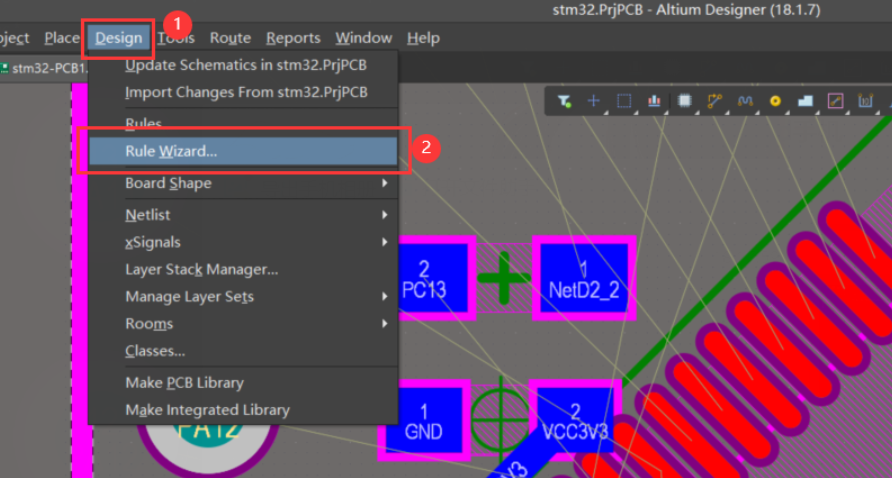Switch to the stm32-PCB1 document tab
892x478 pixels.
[x=44, y=69]
